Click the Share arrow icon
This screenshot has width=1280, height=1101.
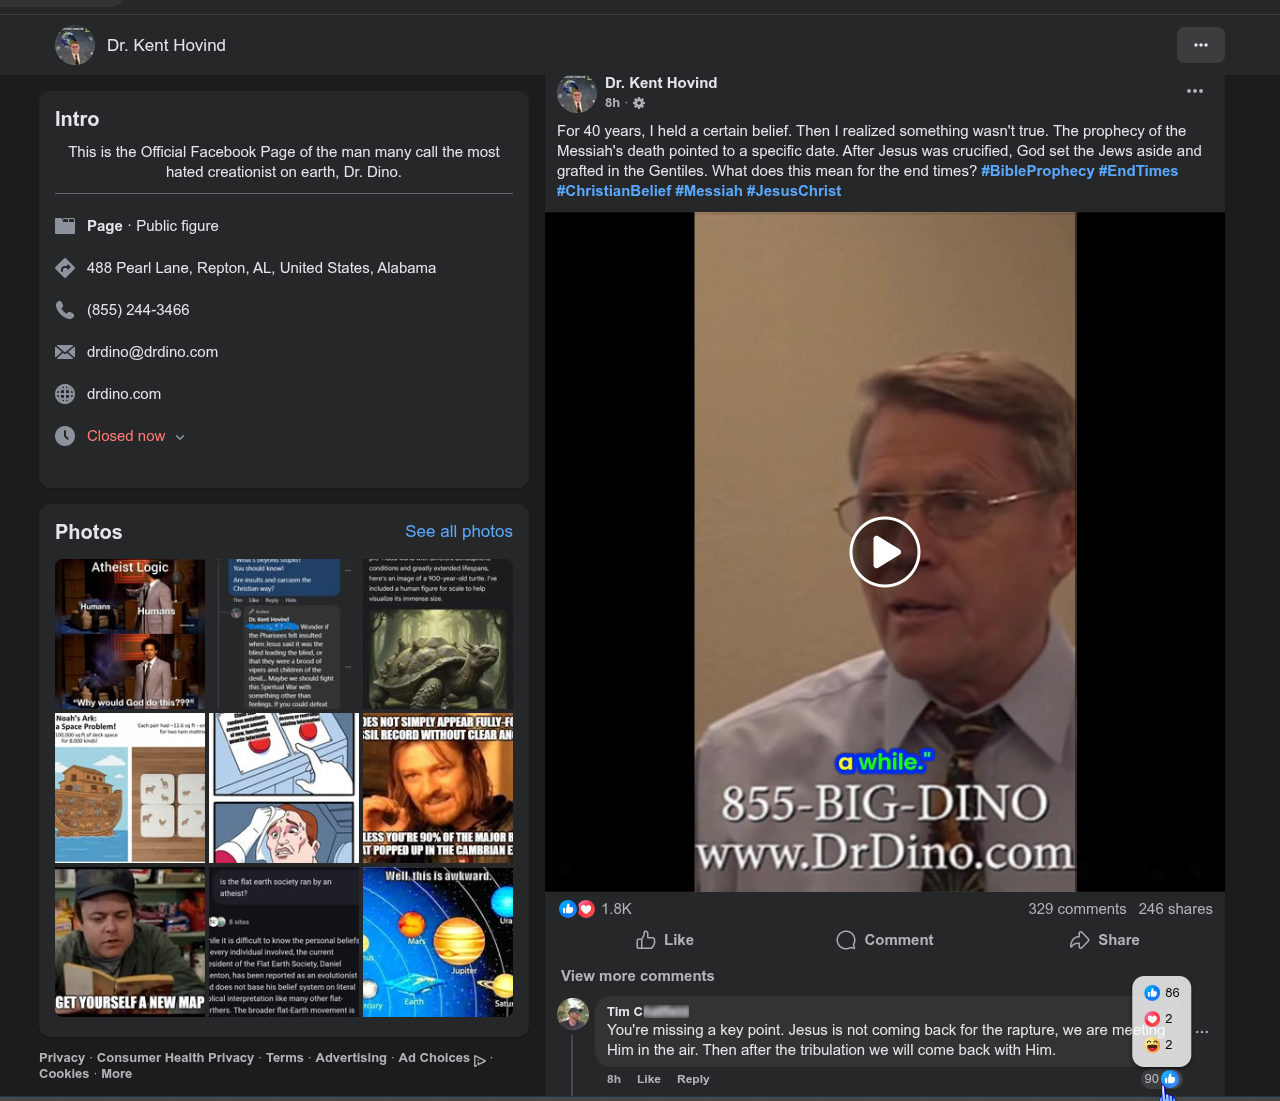click(x=1079, y=940)
